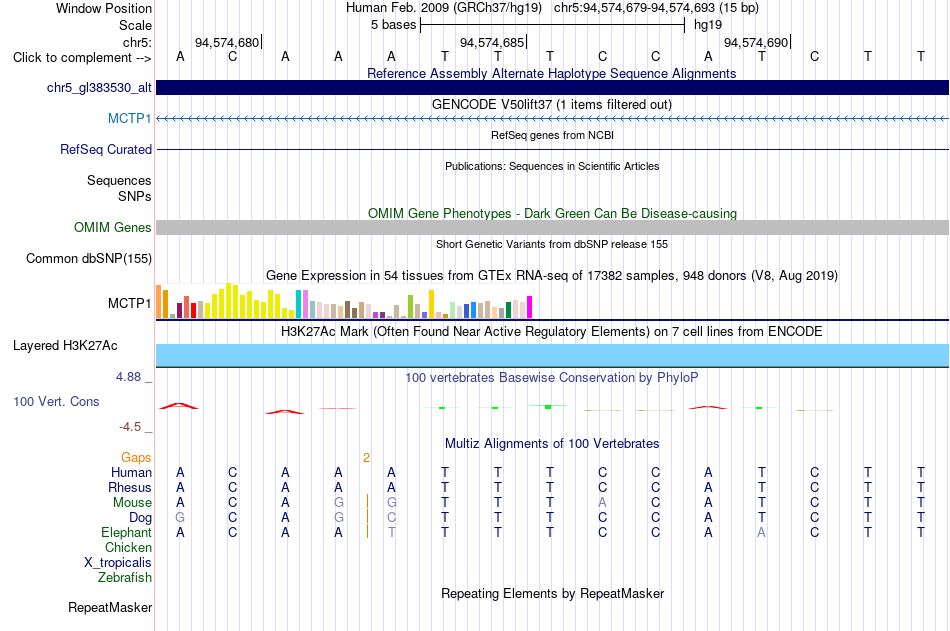Viewport: 950px width, 631px height.
Task: Select the blue MCTP1 label in the GENCODE track
Action: (x=130, y=118)
